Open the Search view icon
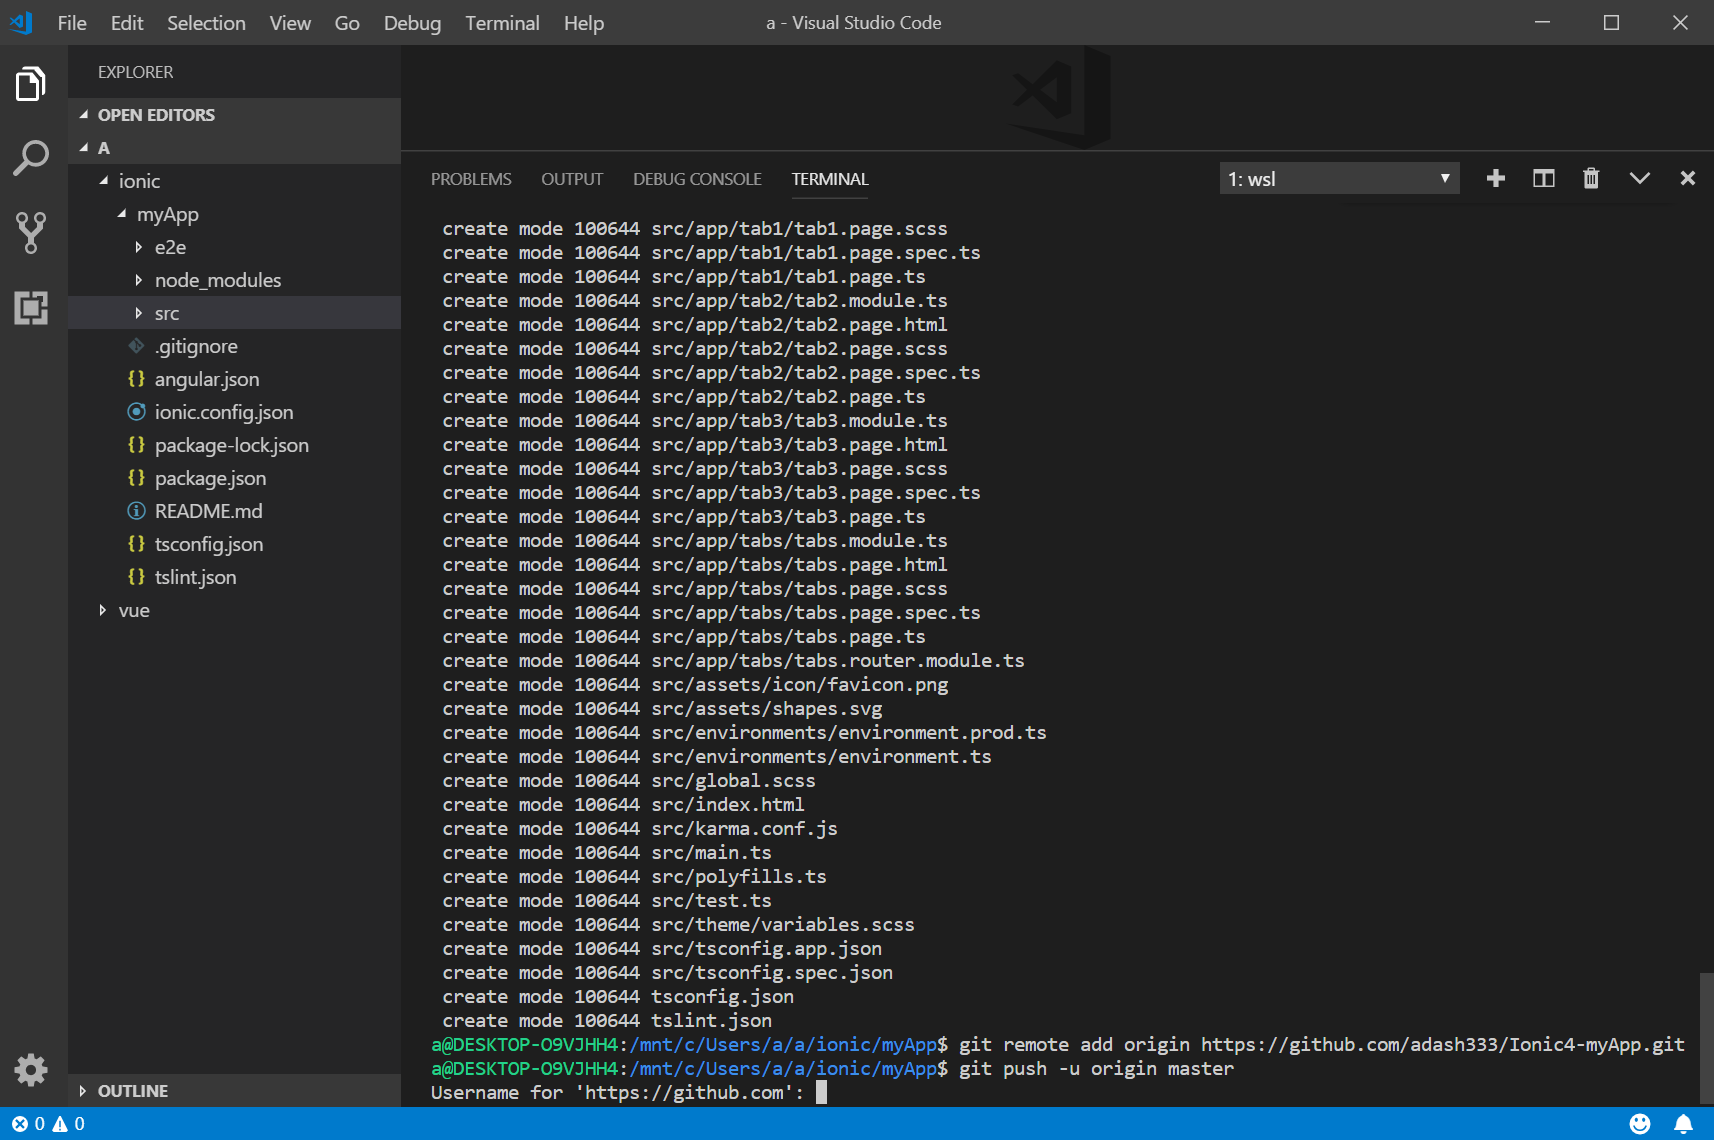Viewport: 1714px width, 1140px height. tap(31, 158)
